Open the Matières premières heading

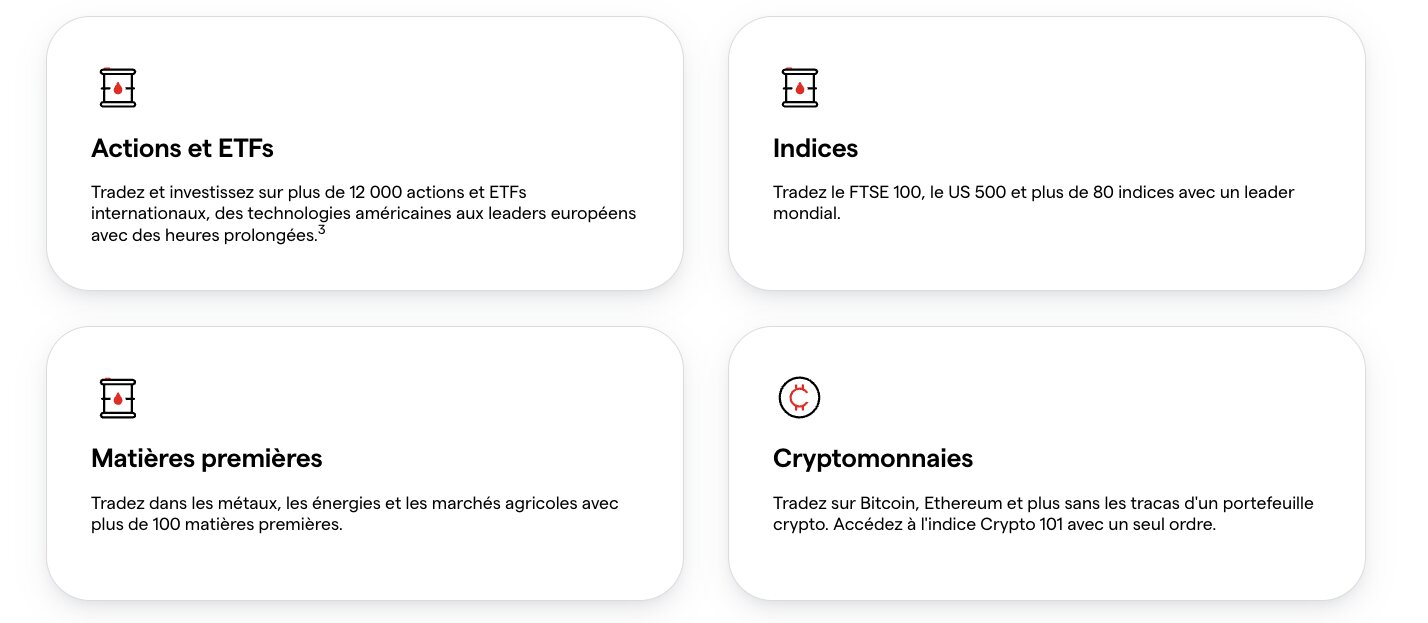pos(206,459)
